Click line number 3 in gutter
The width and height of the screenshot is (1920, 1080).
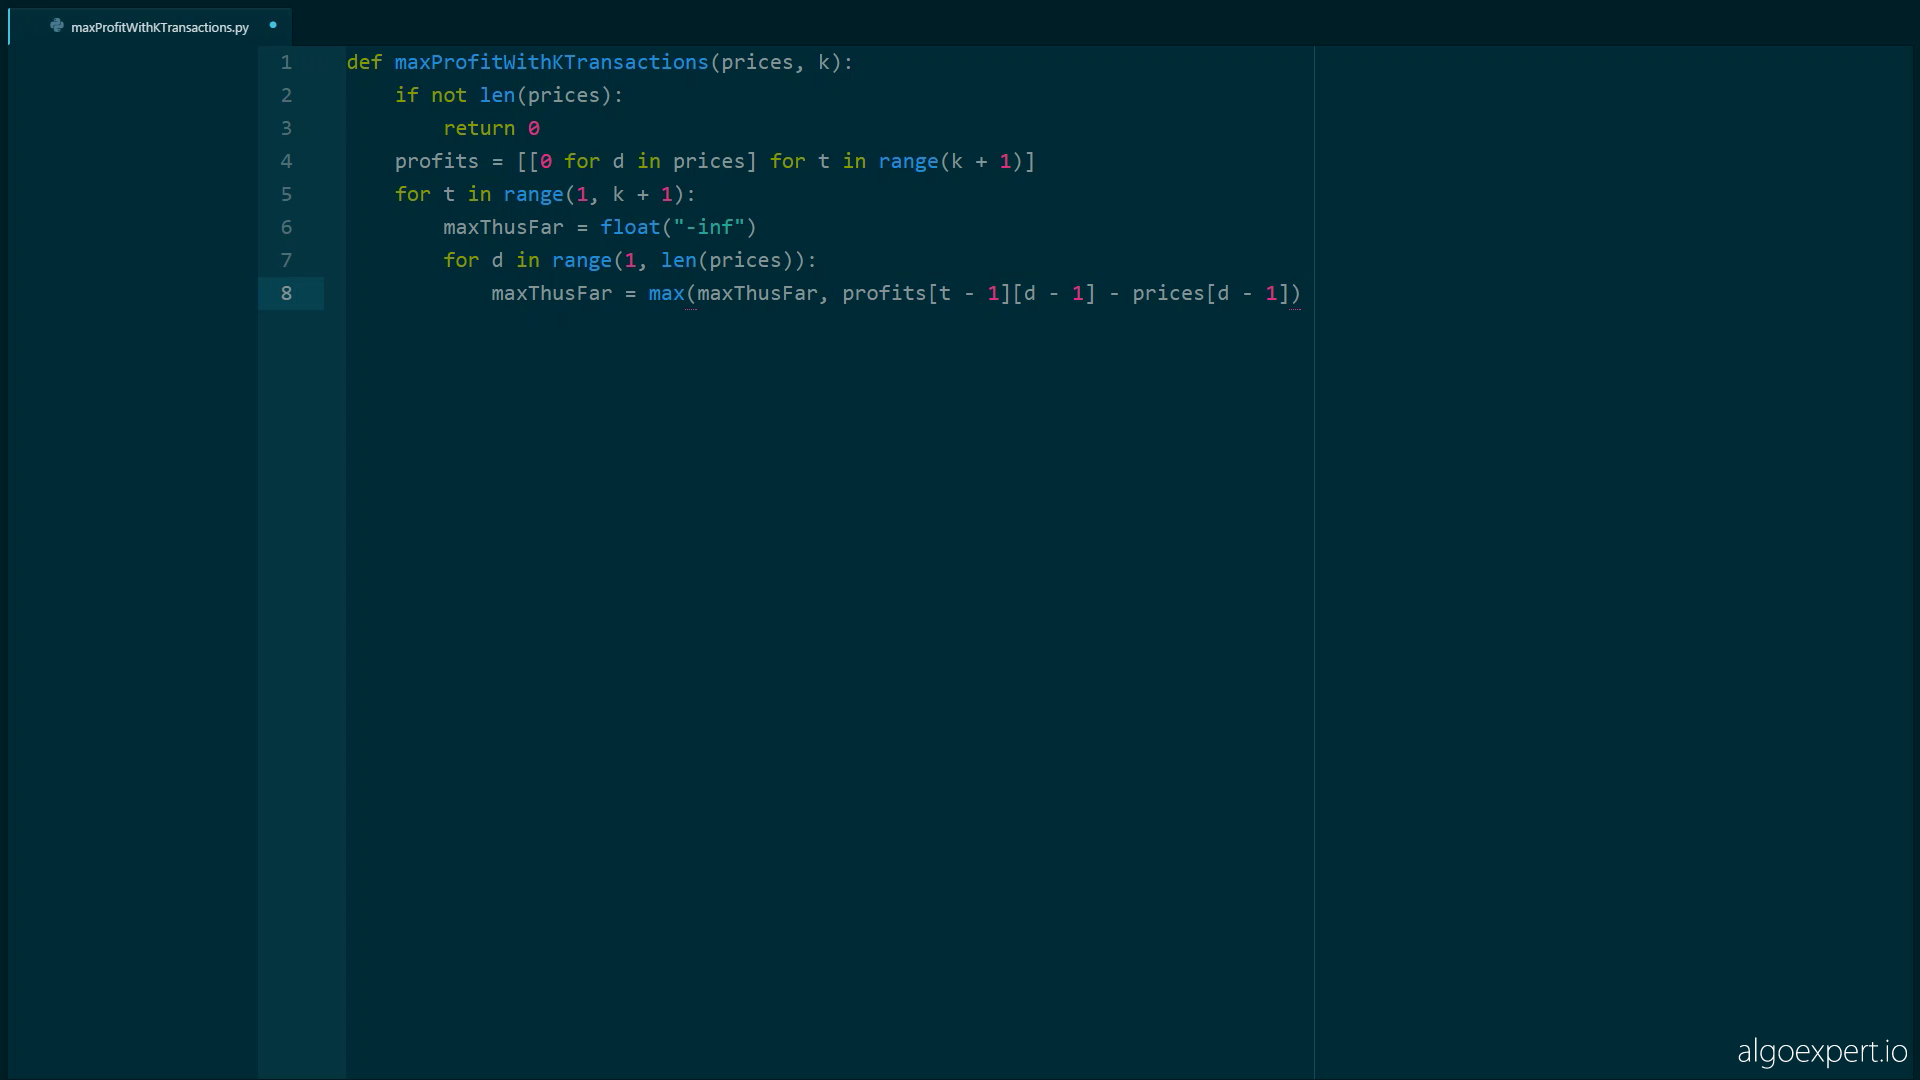(286, 128)
